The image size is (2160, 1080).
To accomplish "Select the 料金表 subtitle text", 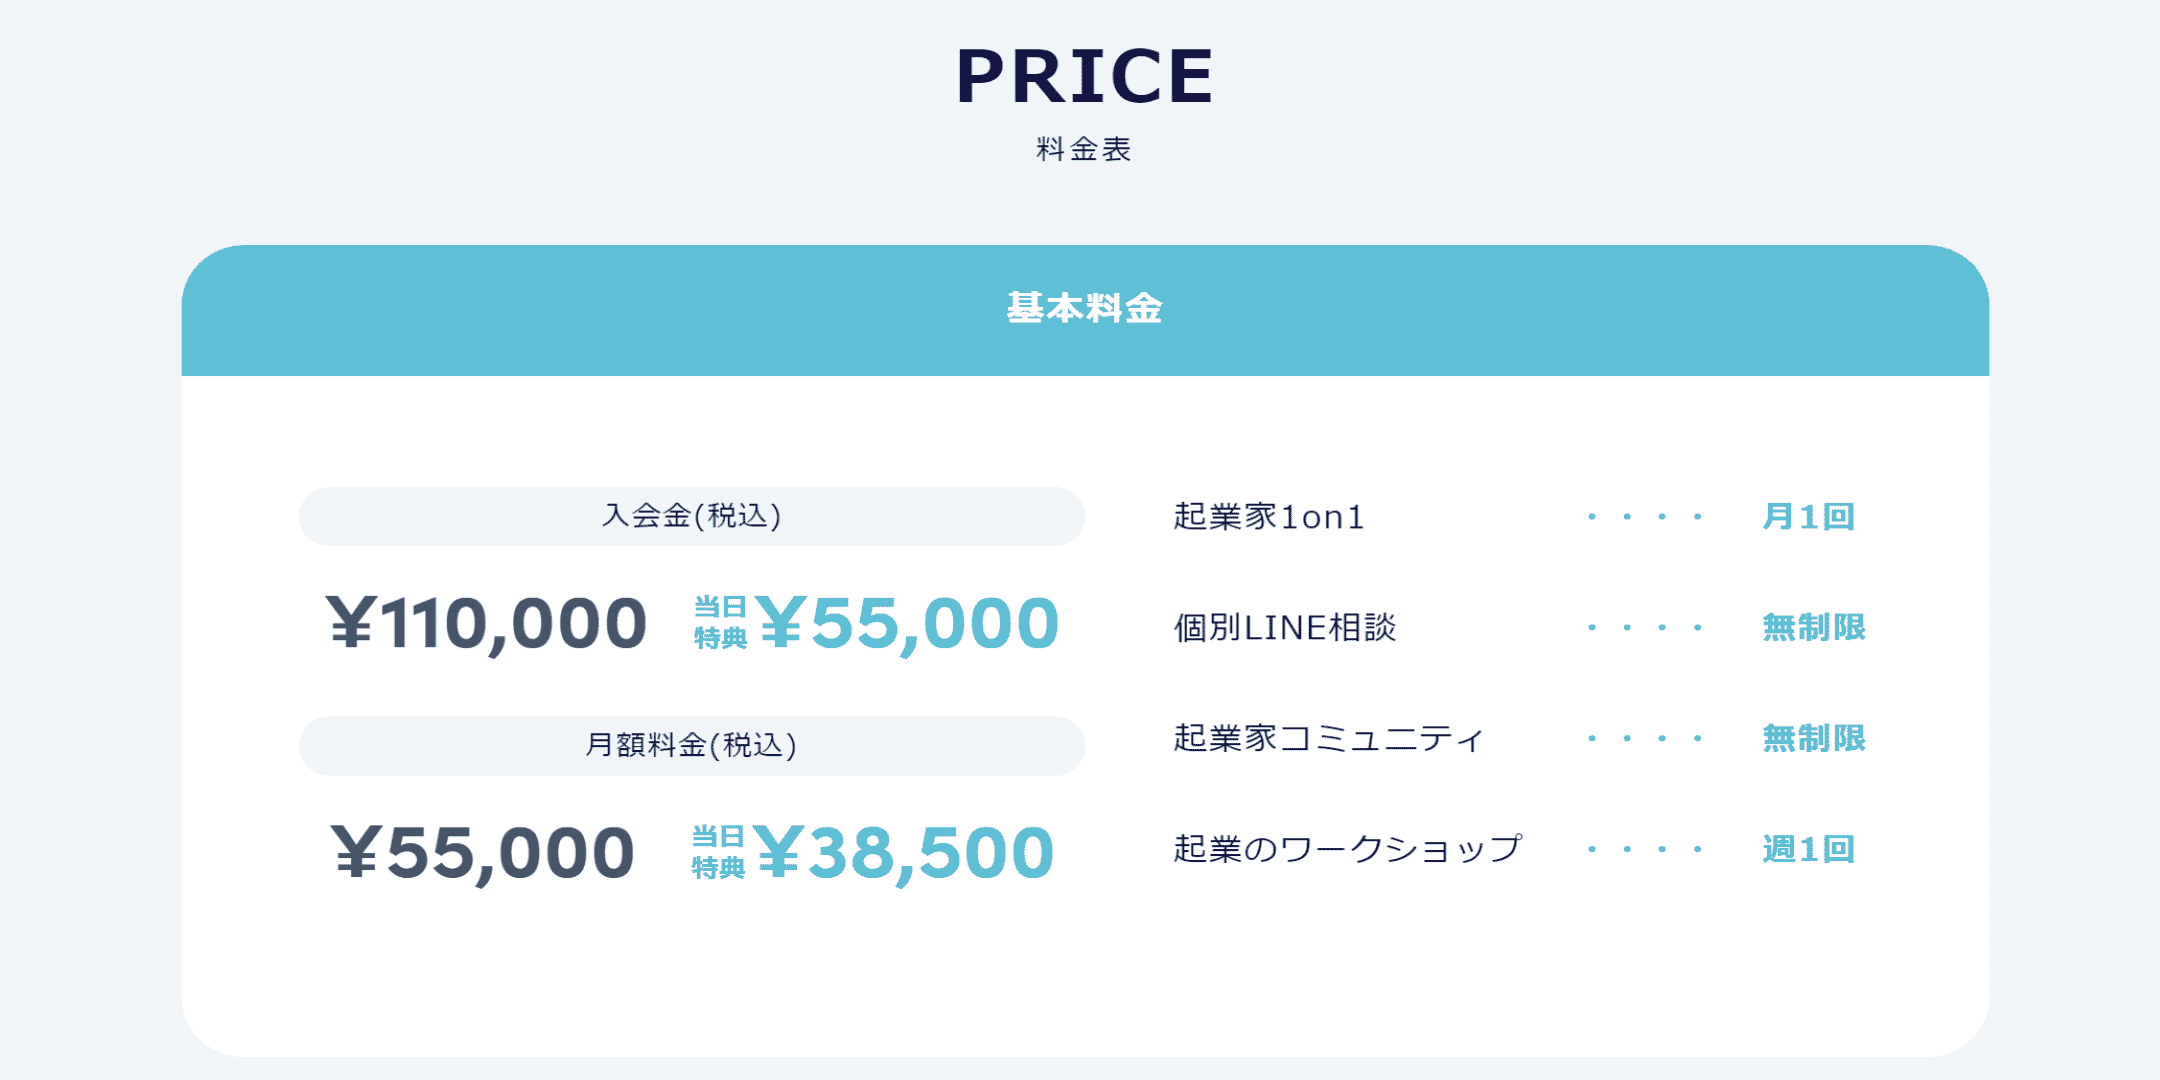I will point(1084,149).
